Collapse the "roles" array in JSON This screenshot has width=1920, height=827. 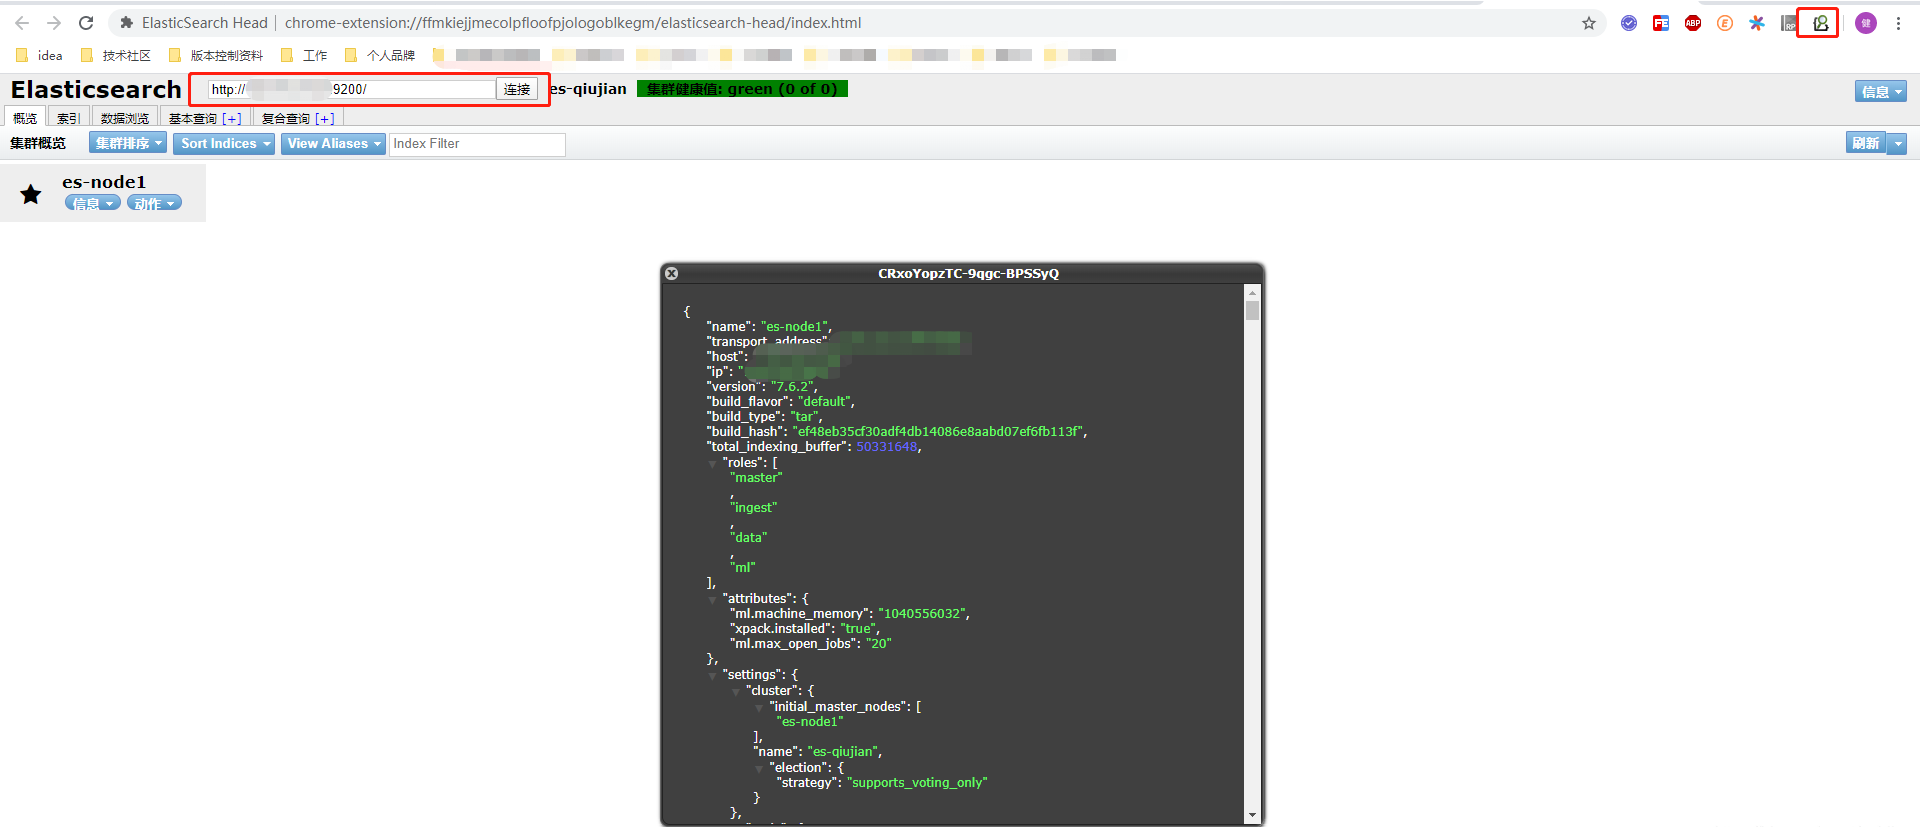(x=713, y=463)
